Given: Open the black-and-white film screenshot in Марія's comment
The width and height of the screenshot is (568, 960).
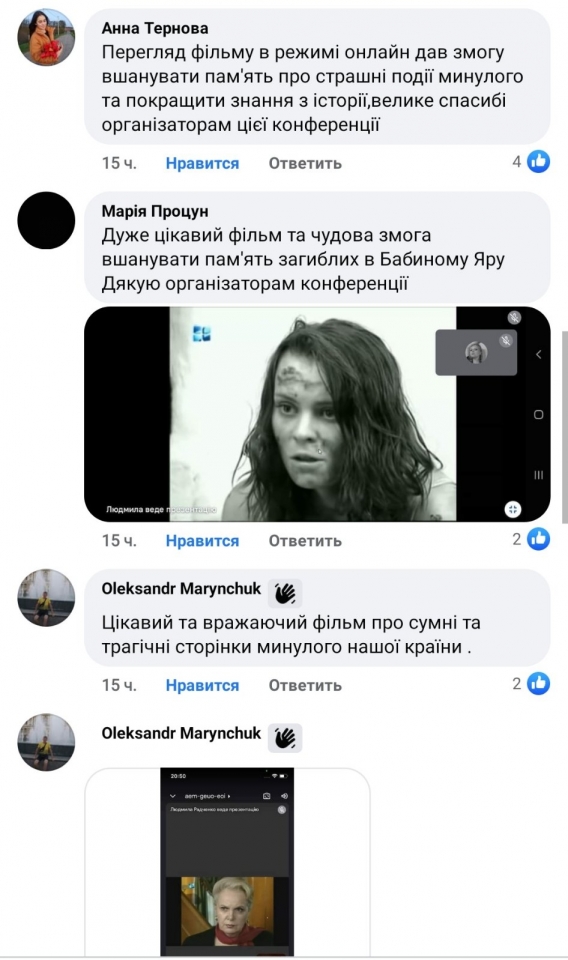Looking at the screenshot, I should [x=317, y=414].
